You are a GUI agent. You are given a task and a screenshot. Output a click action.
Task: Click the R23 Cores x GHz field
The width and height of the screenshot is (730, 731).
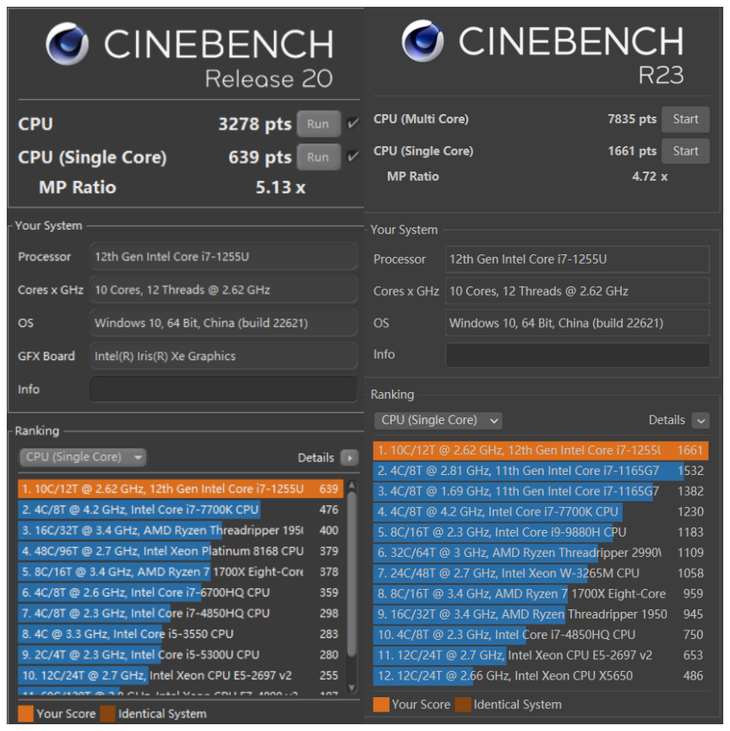click(x=578, y=291)
